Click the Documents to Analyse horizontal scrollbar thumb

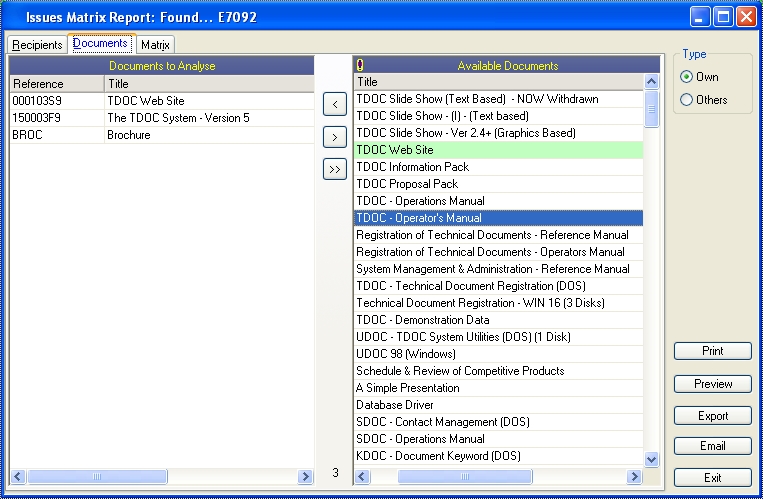(97, 477)
